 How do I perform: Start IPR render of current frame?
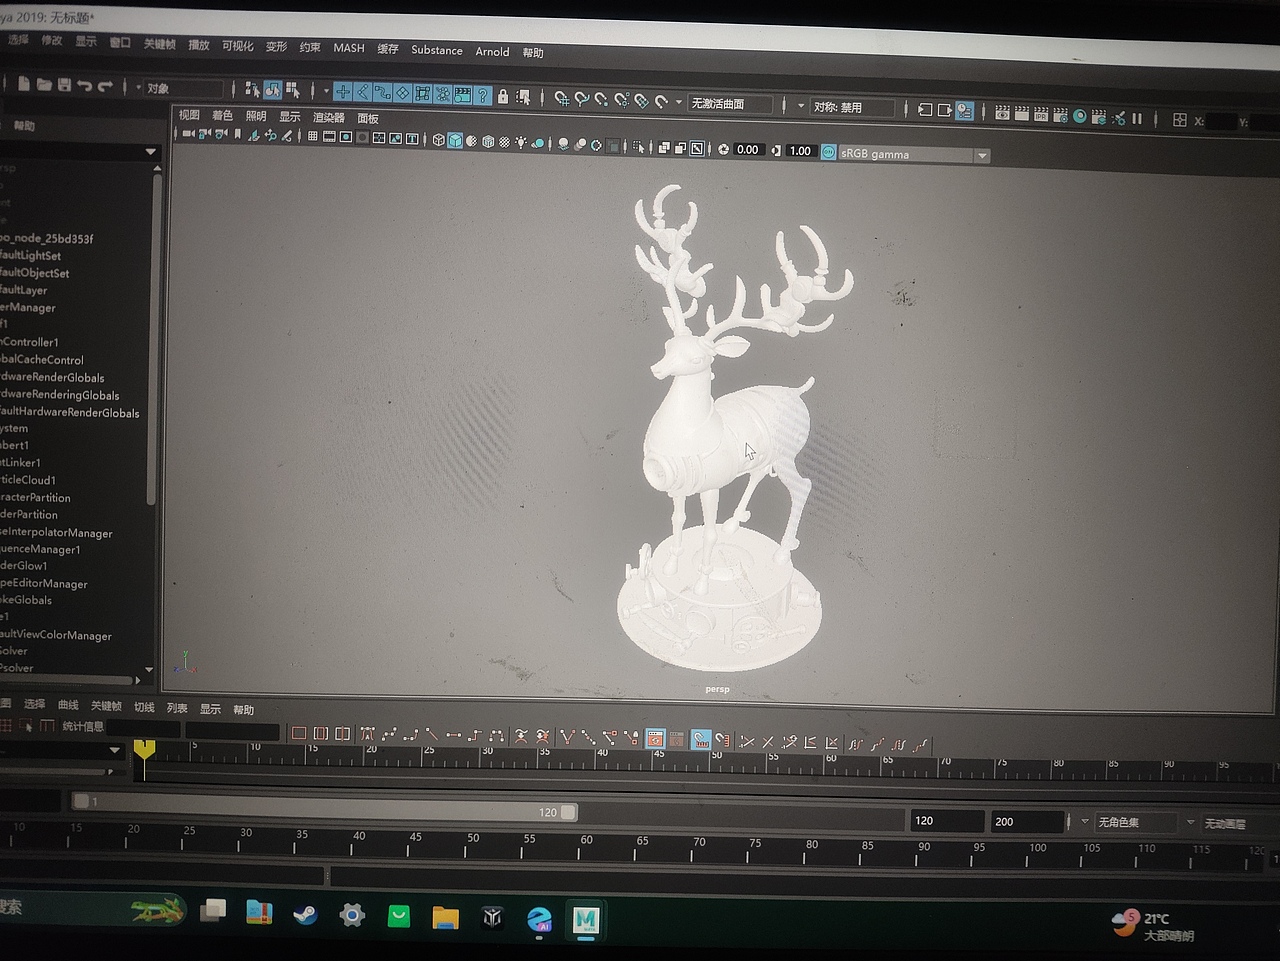(x=1041, y=115)
